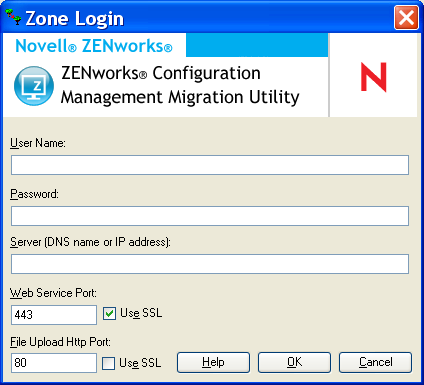424x385 pixels.
Task: Click the ZENworks monitor Z icon
Action: click(34, 86)
